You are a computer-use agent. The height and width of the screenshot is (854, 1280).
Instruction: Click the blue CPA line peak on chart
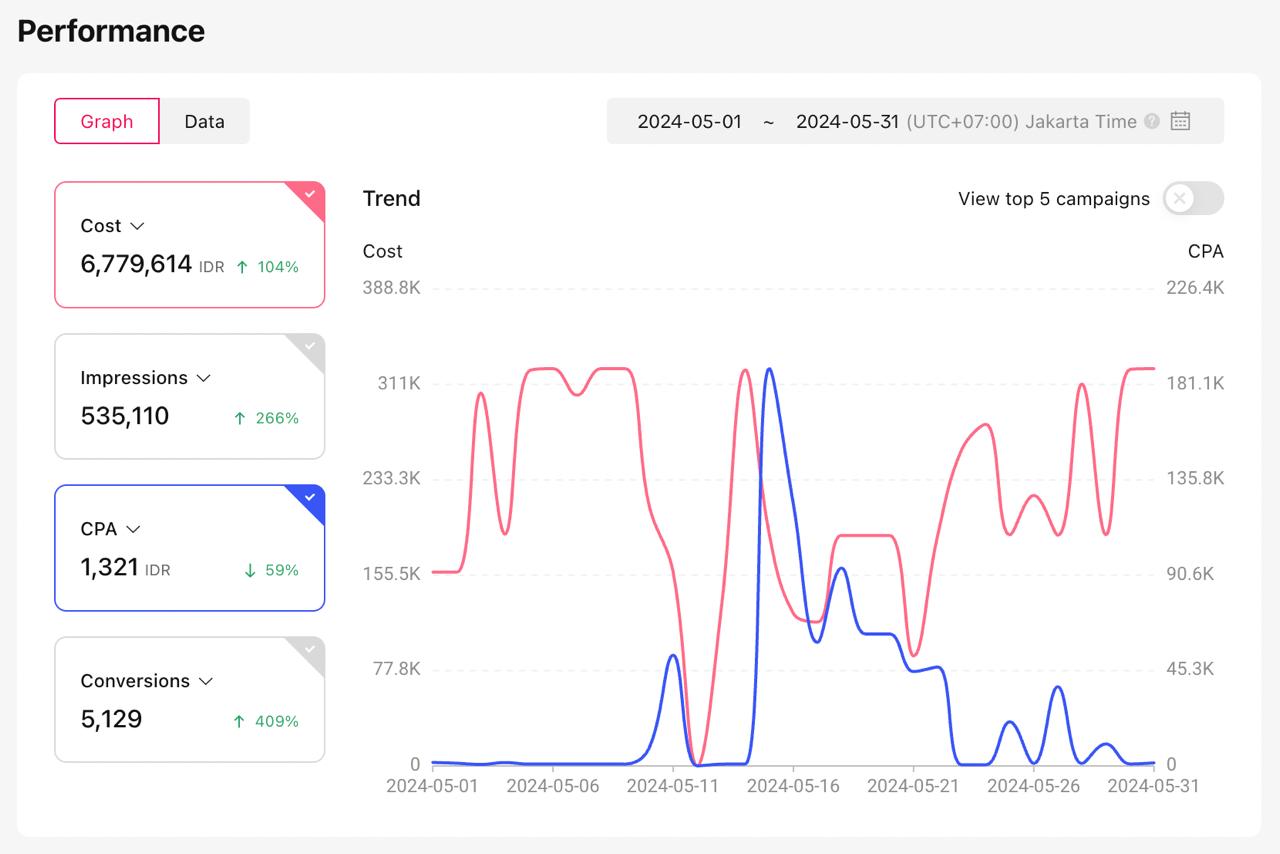click(768, 370)
